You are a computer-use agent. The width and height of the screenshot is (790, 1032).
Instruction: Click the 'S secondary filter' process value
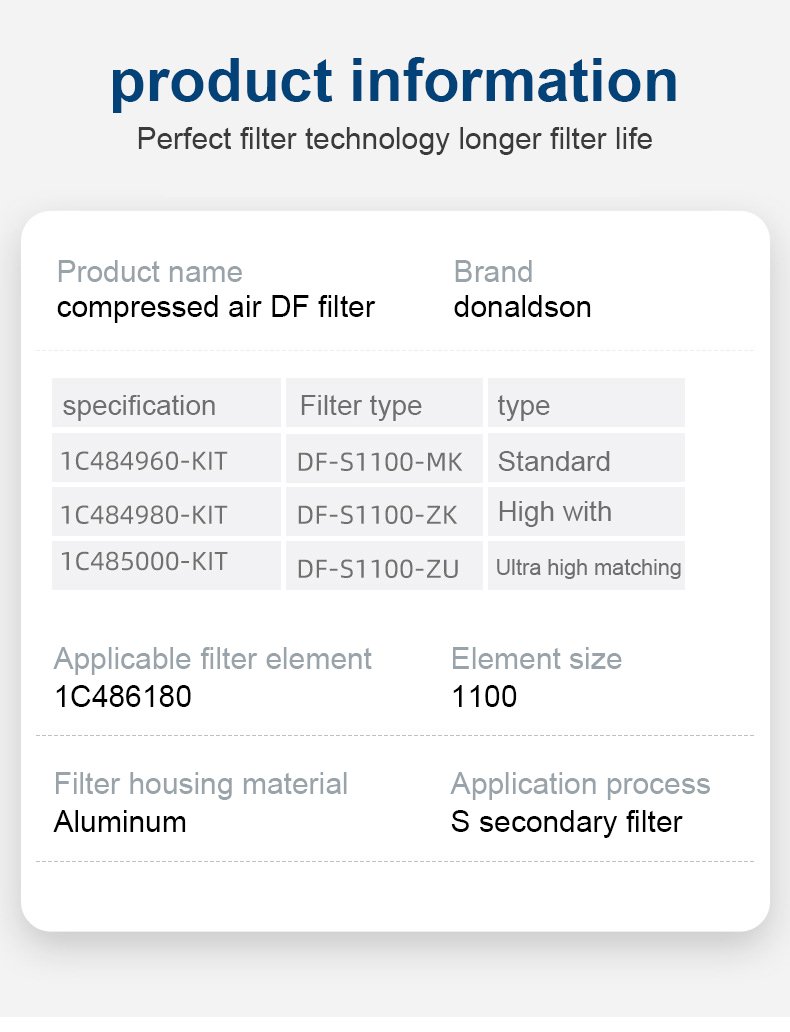pos(567,822)
